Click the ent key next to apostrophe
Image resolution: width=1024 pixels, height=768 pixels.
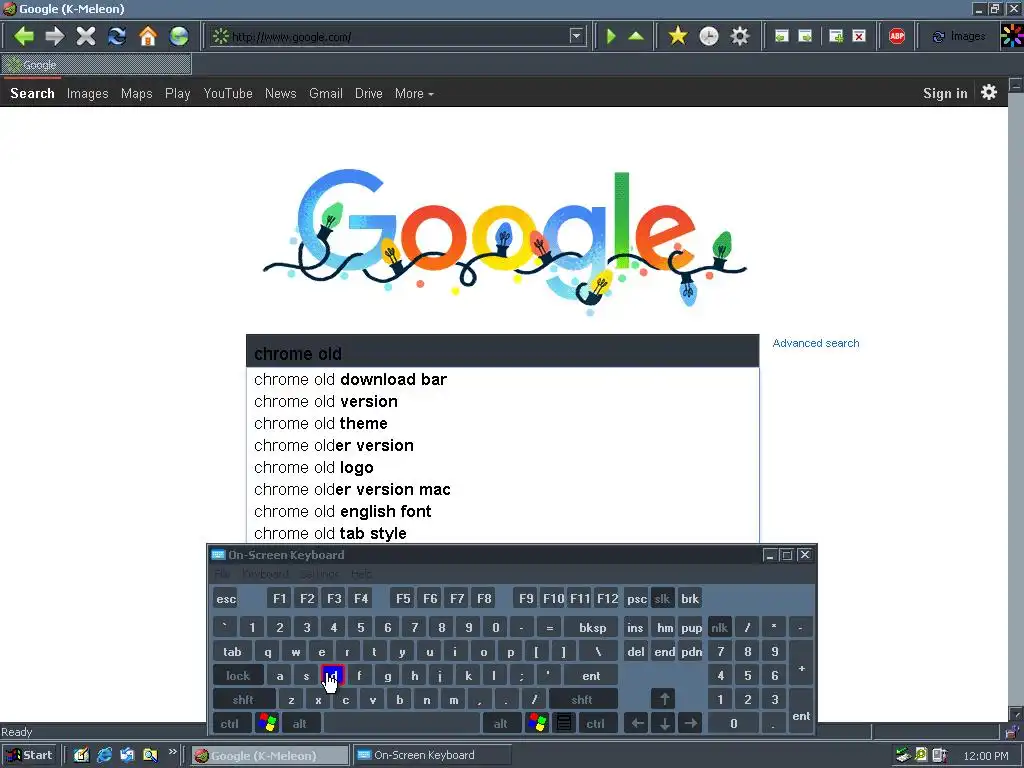592,676
